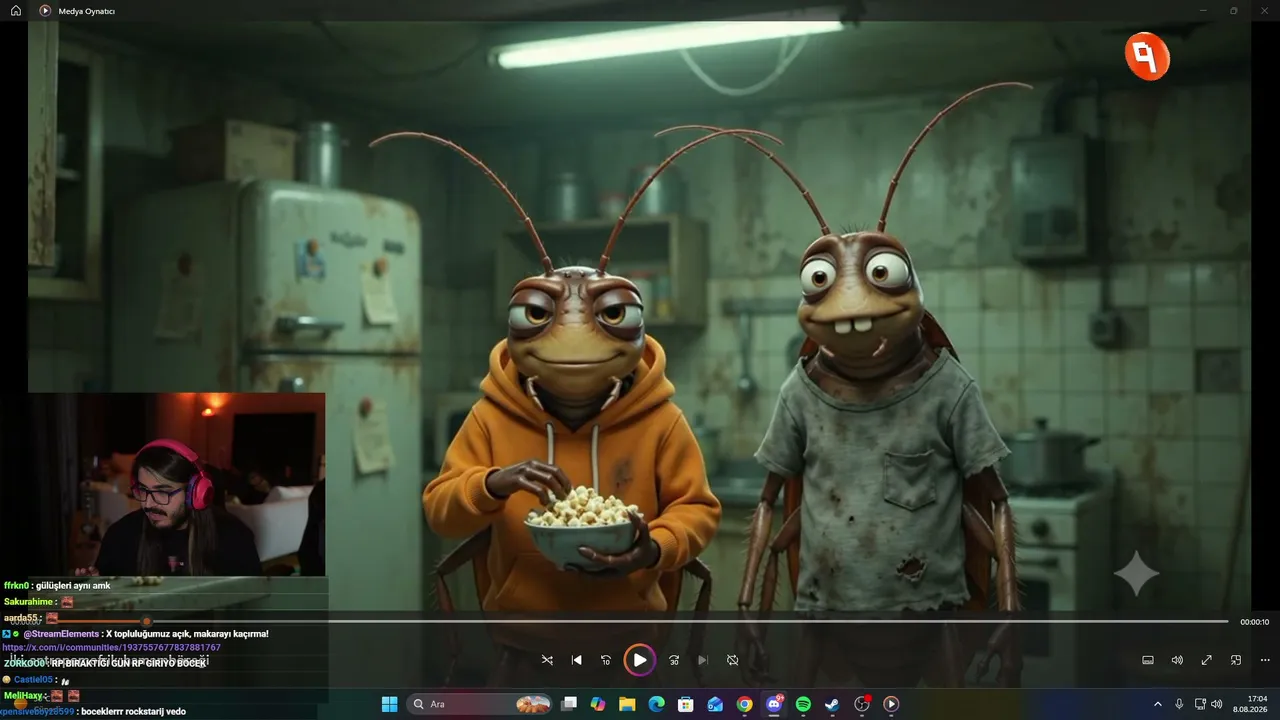Click the Castiel05 username in chat
This screenshot has width=1280, height=720.
[x=33, y=680]
